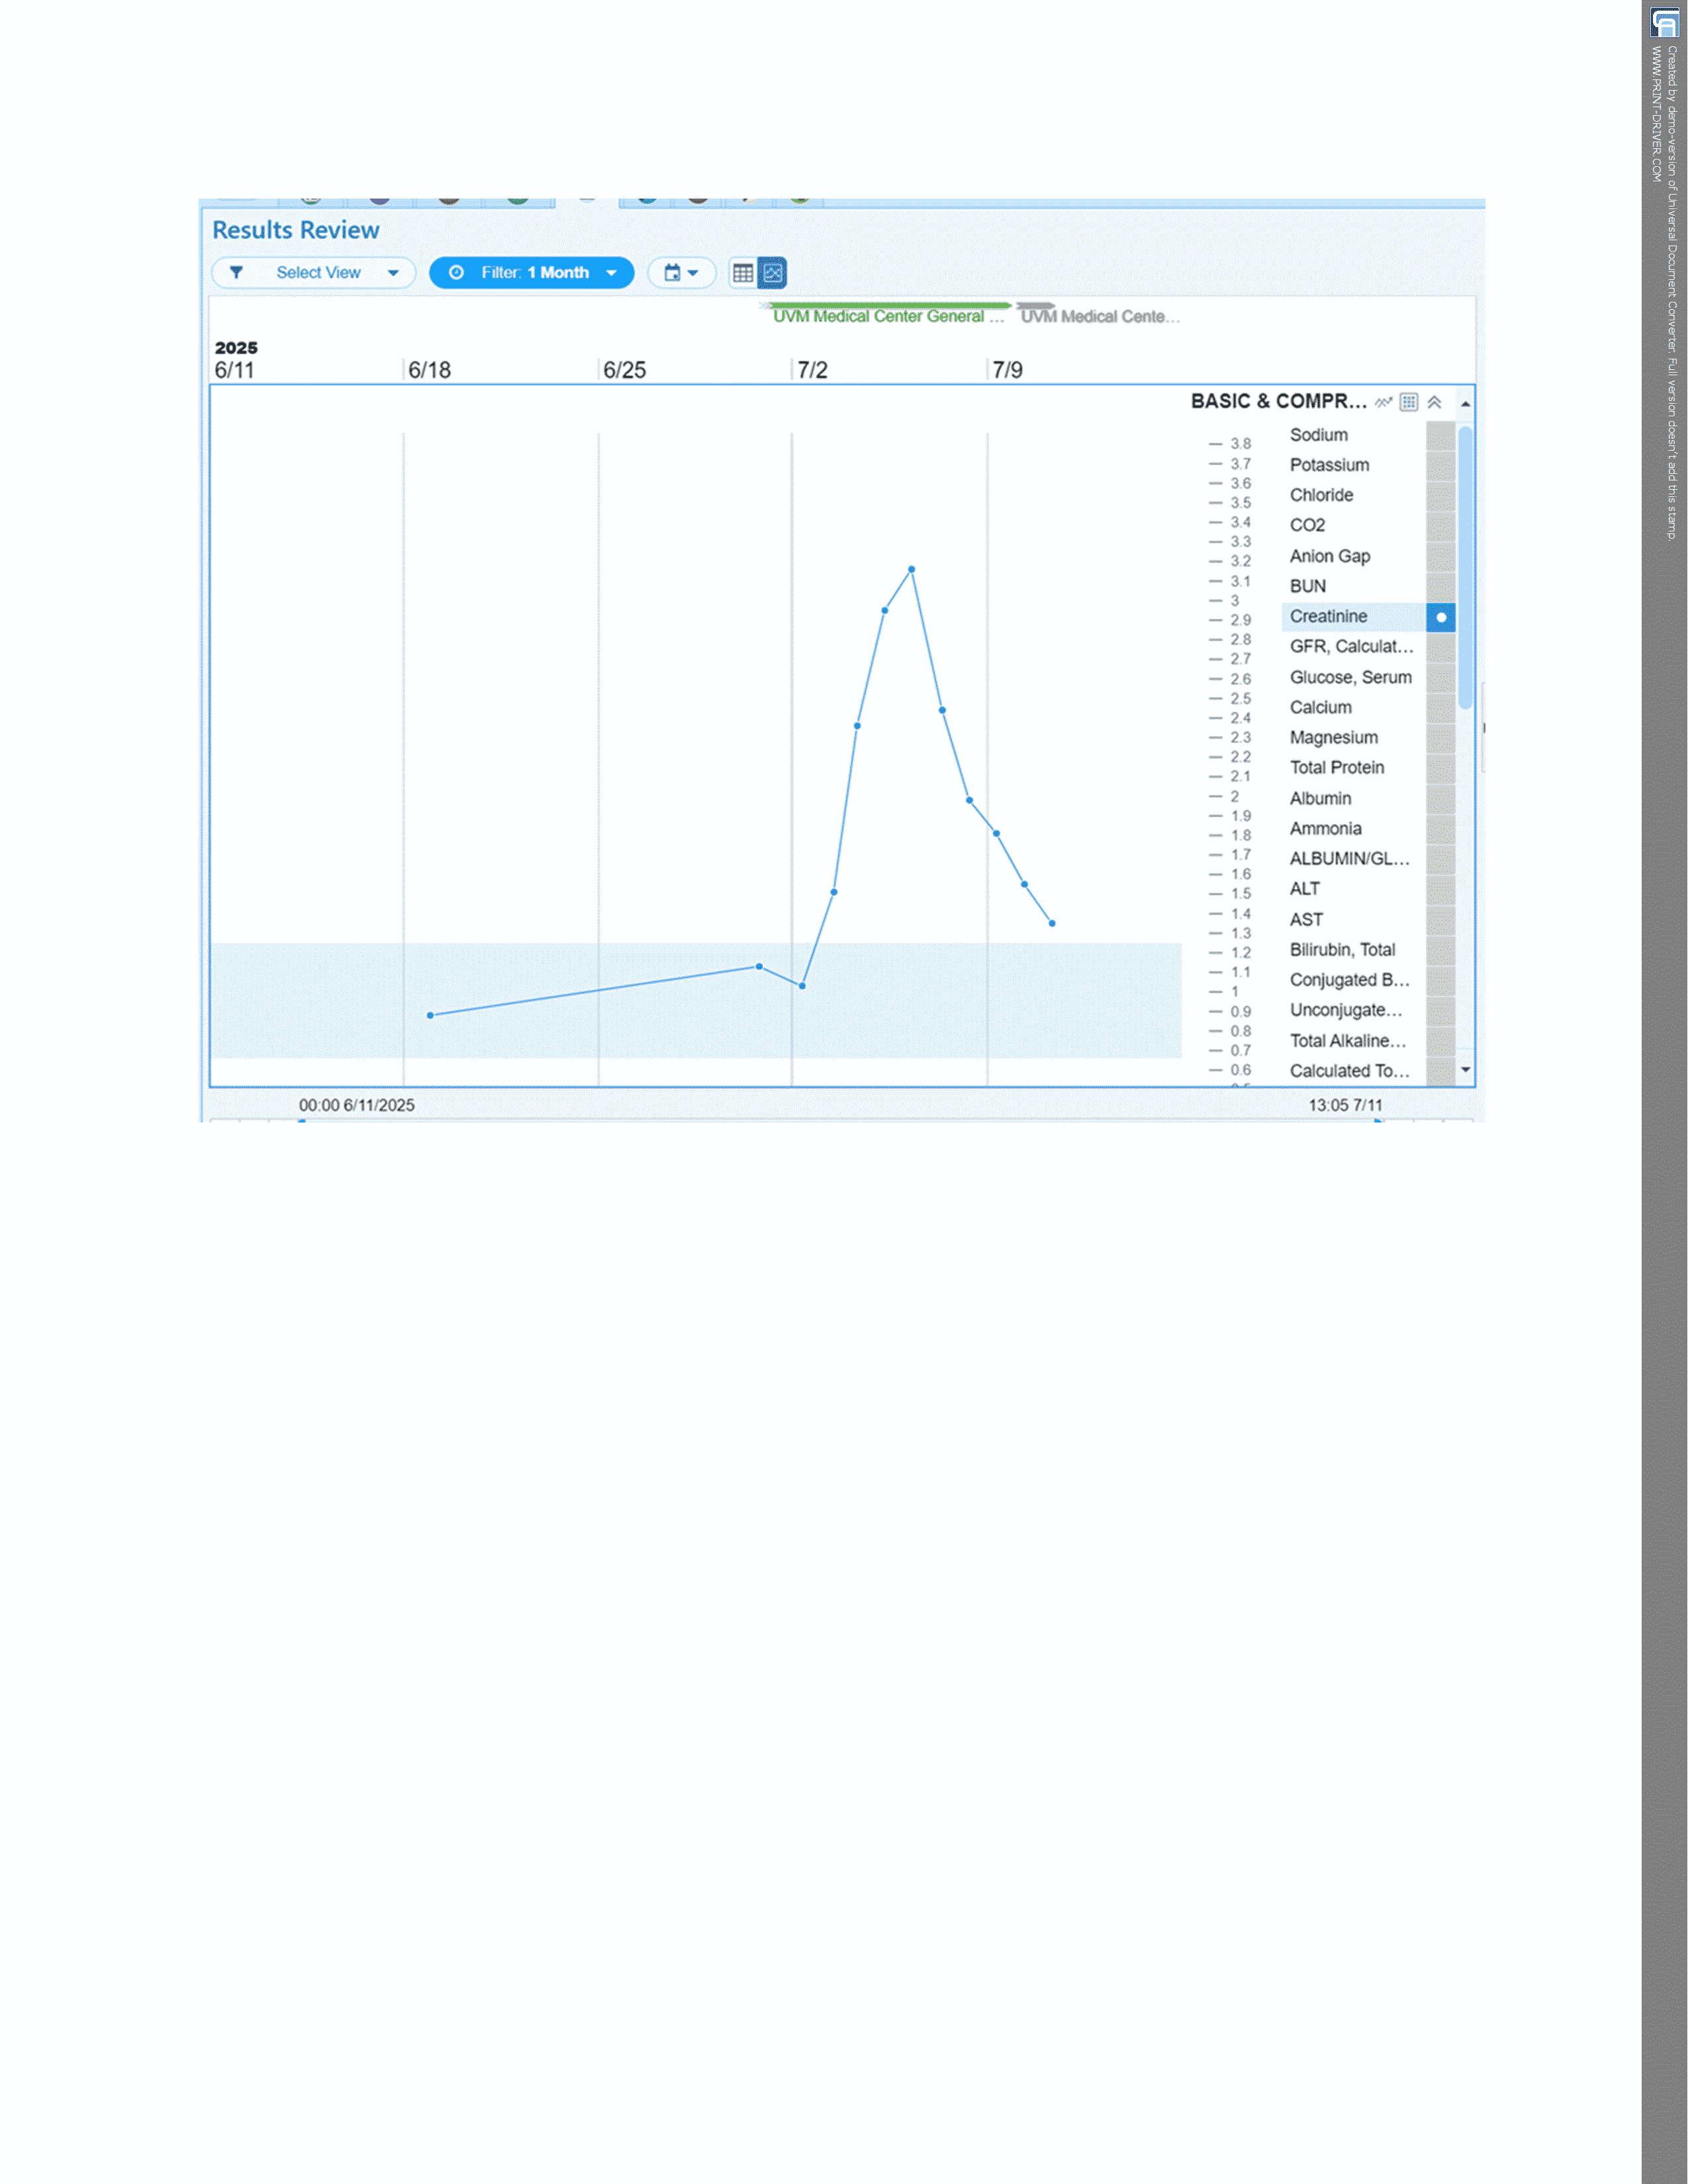Image resolution: width=1688 pixels, height=2184 pixels.
Task: Click the green UVM Medical Center General encounter bar
Action: pos(890,306)
